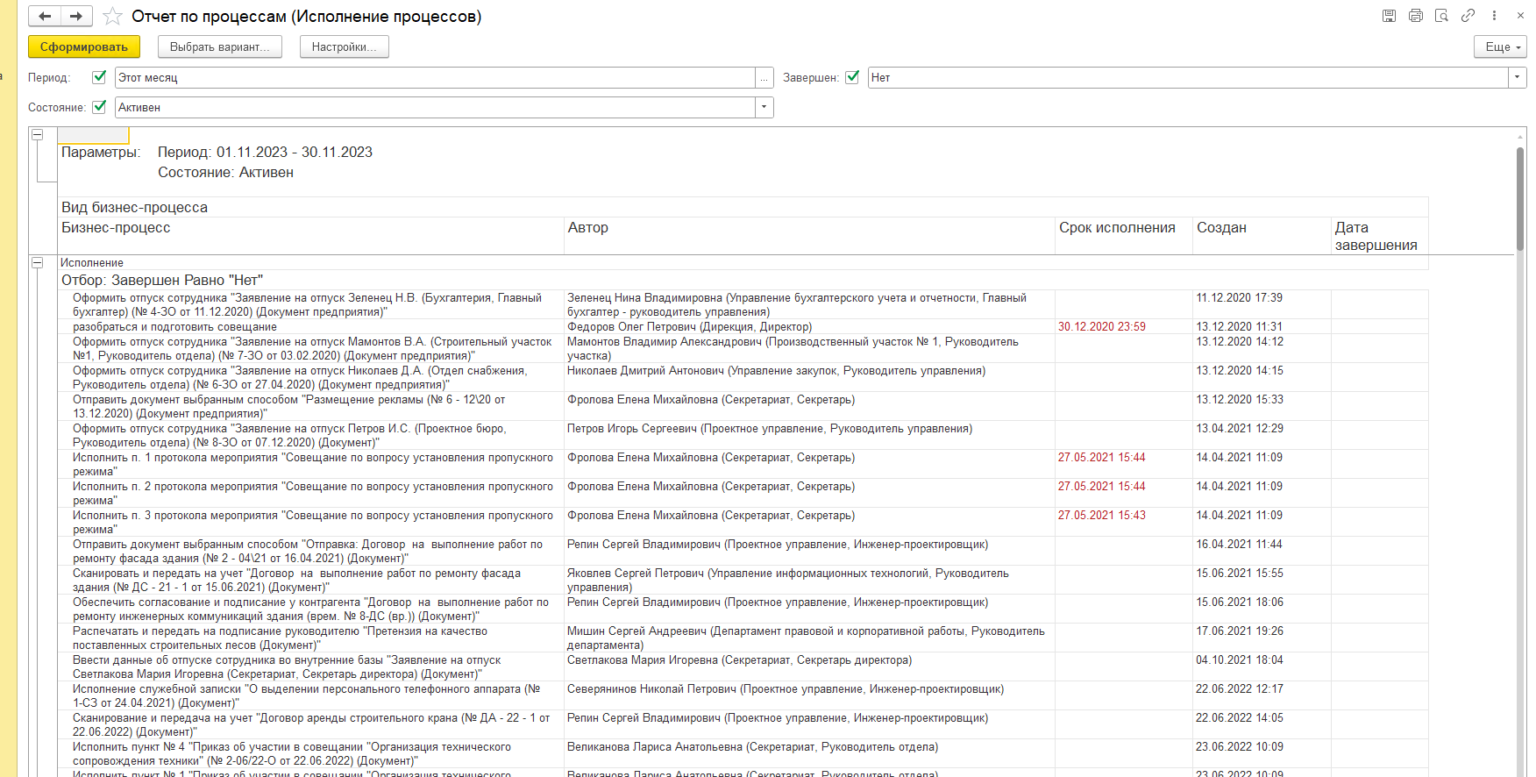Open the three-dot options menu in title bar

click(x=1494, y=16)
